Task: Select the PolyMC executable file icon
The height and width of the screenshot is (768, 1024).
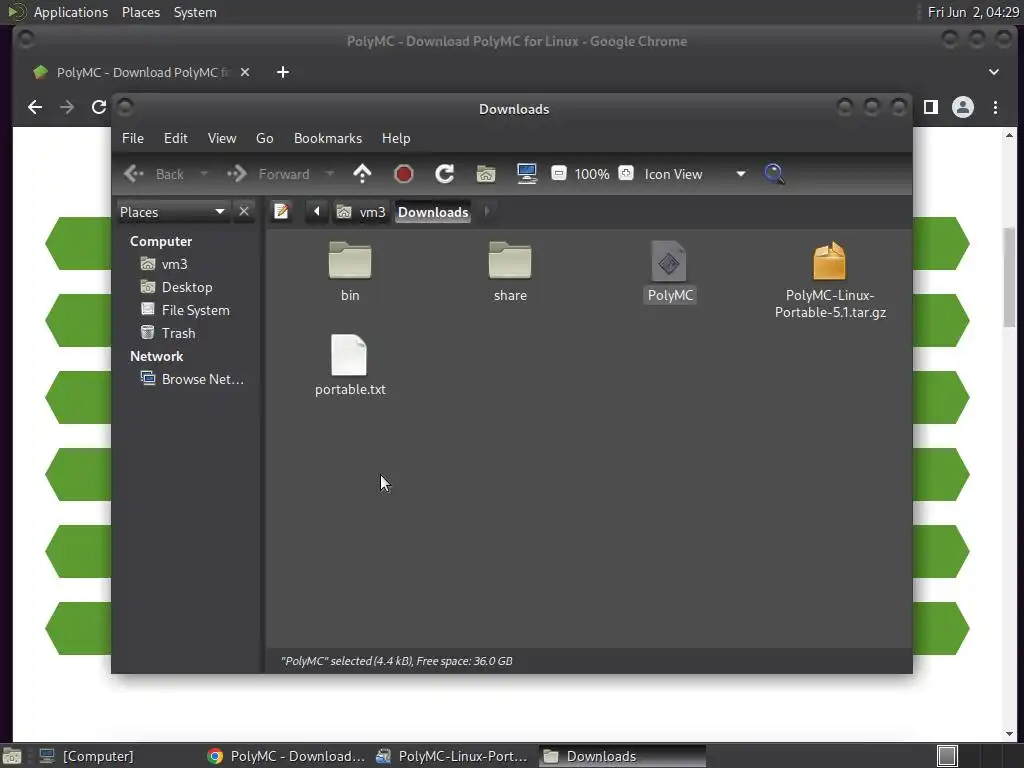Action: pyautogui.click(x=669, y=261)
